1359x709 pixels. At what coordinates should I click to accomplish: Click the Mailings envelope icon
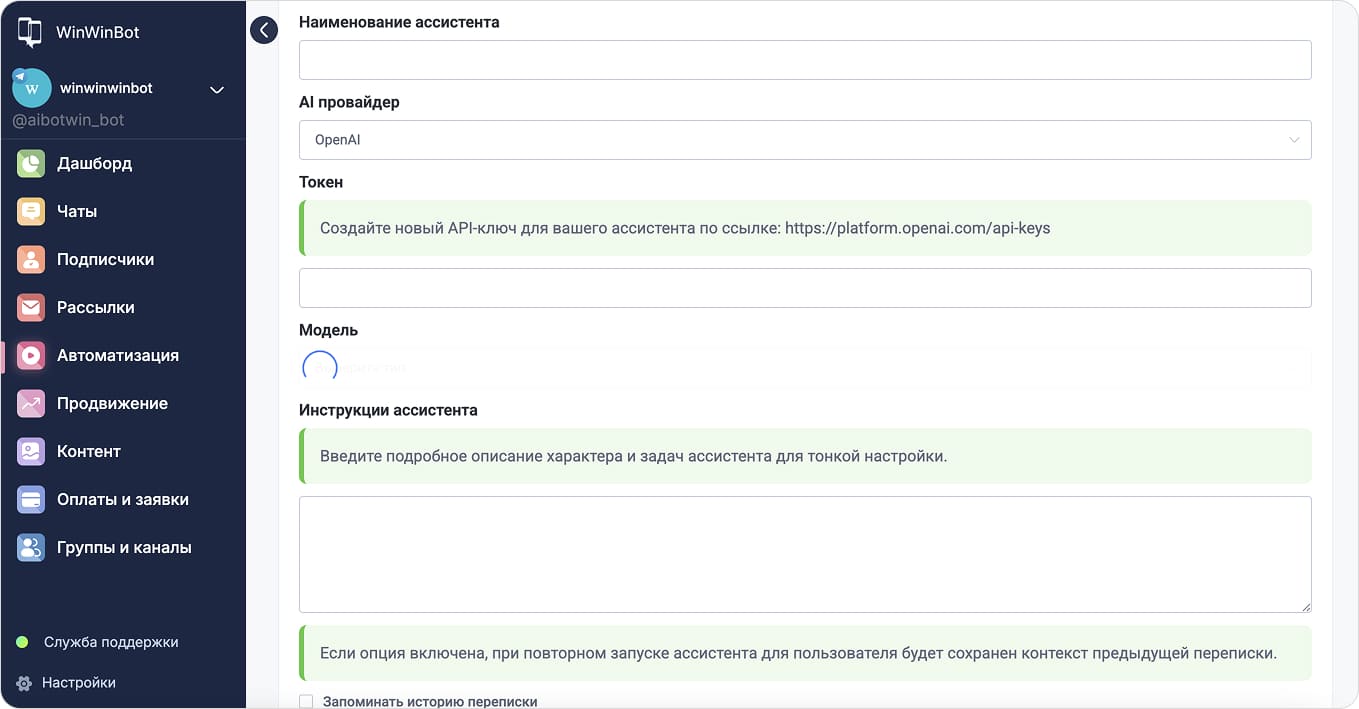coord(31,307)
